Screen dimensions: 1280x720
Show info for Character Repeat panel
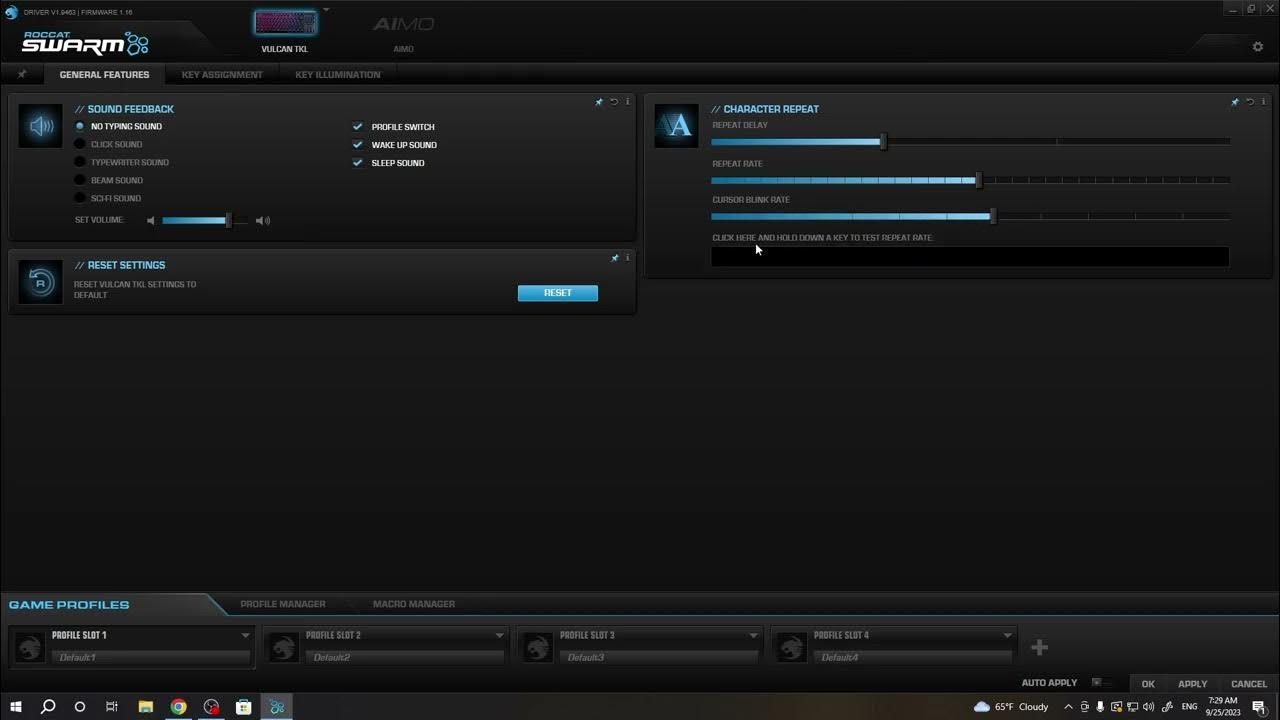click(x=1263, y=102)
